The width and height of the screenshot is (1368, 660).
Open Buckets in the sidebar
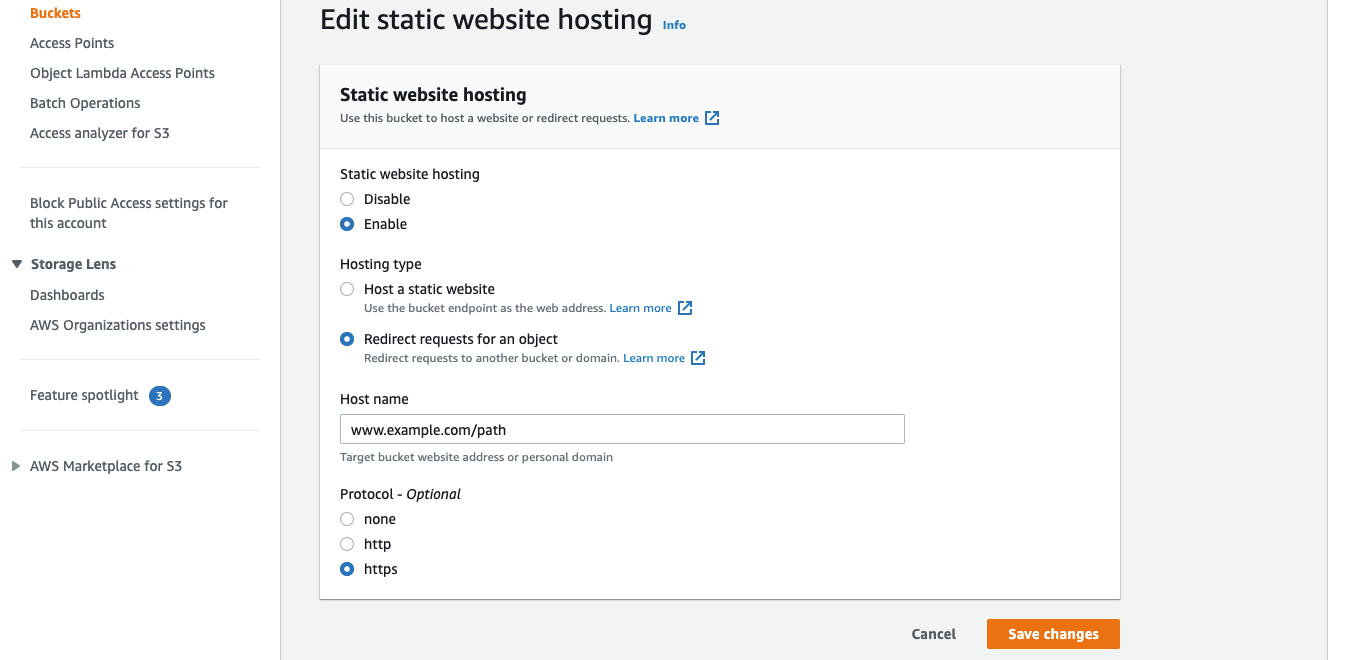tap(55, 13)
